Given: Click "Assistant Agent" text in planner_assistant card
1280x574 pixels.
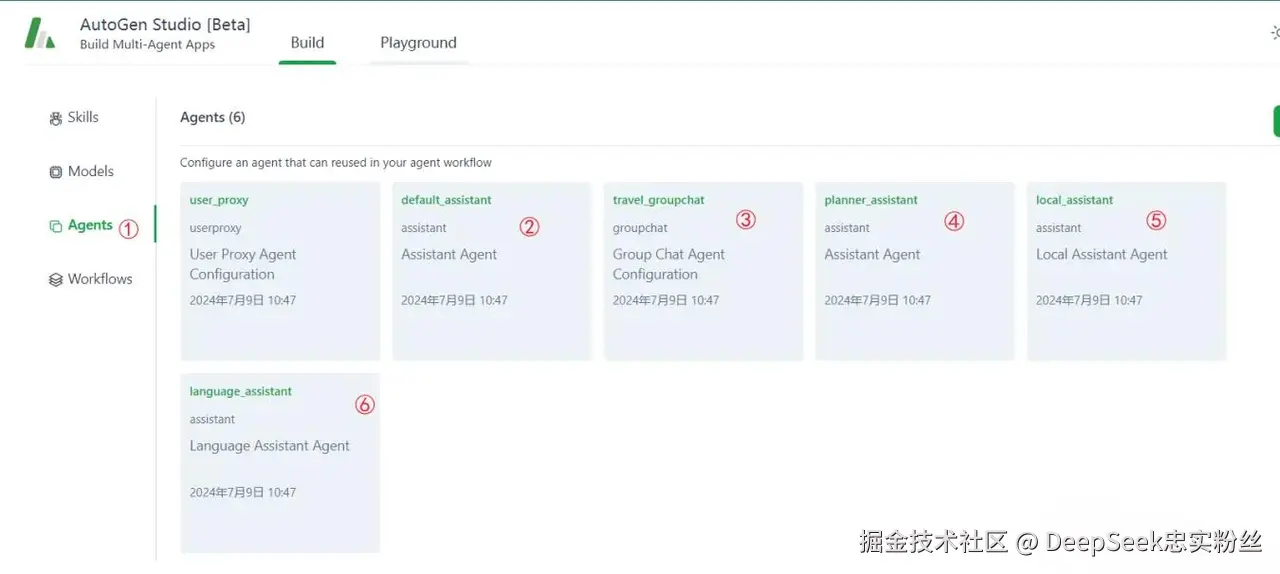Looking at the screenshot, I should pyautogui.click(x=872, y=255).
